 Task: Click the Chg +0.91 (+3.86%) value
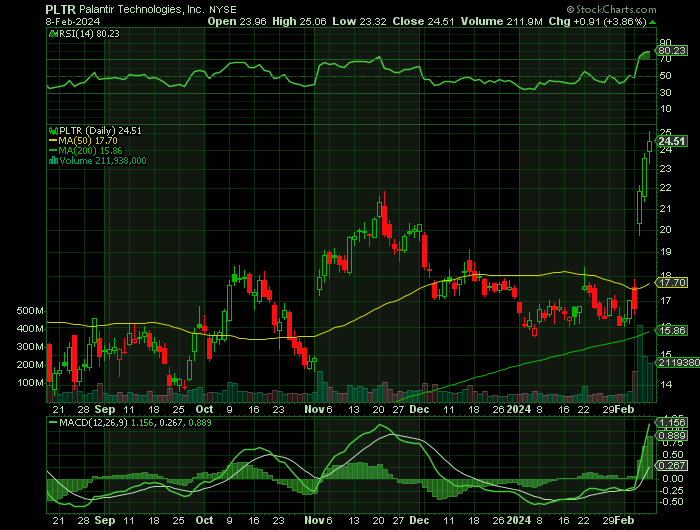click(x=597, y=21)
